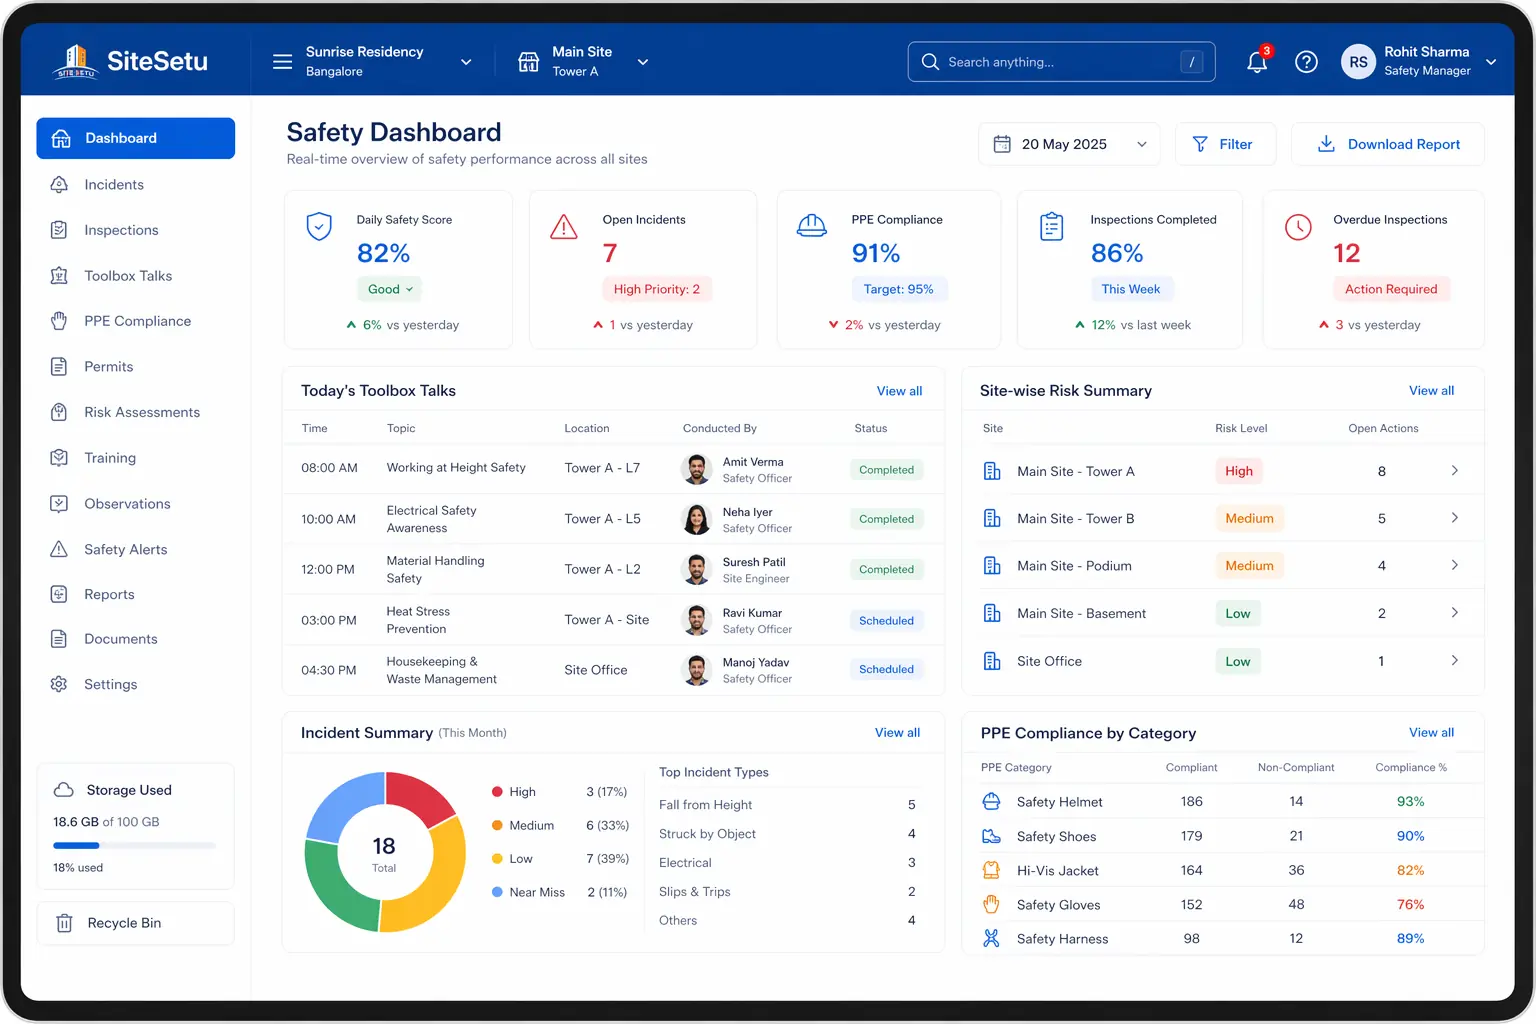View all in Site-wise Risk Summary
1536x1024 pixels.
tap(1431, 390)
